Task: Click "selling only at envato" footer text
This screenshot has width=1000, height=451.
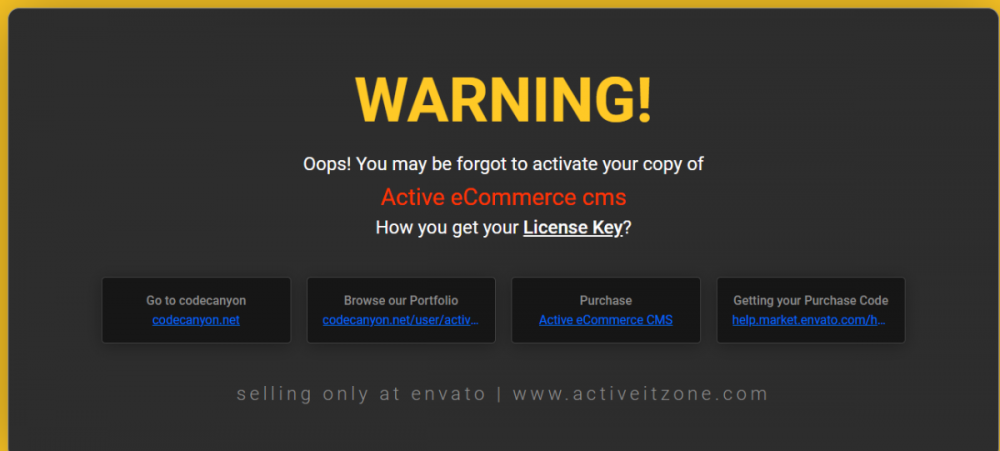Action: [362, 394]
